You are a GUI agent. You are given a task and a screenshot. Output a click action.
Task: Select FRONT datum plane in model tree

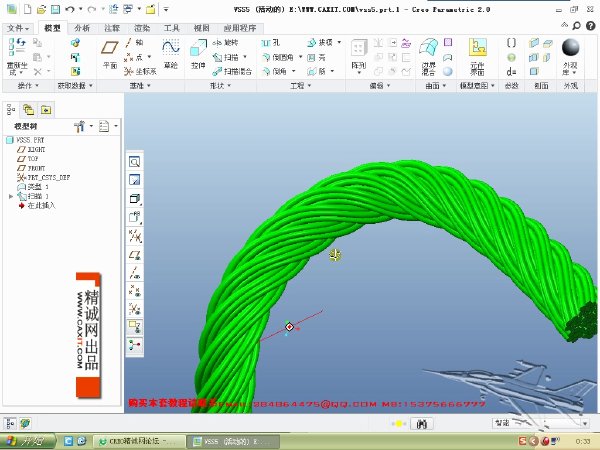pos(31,168)
